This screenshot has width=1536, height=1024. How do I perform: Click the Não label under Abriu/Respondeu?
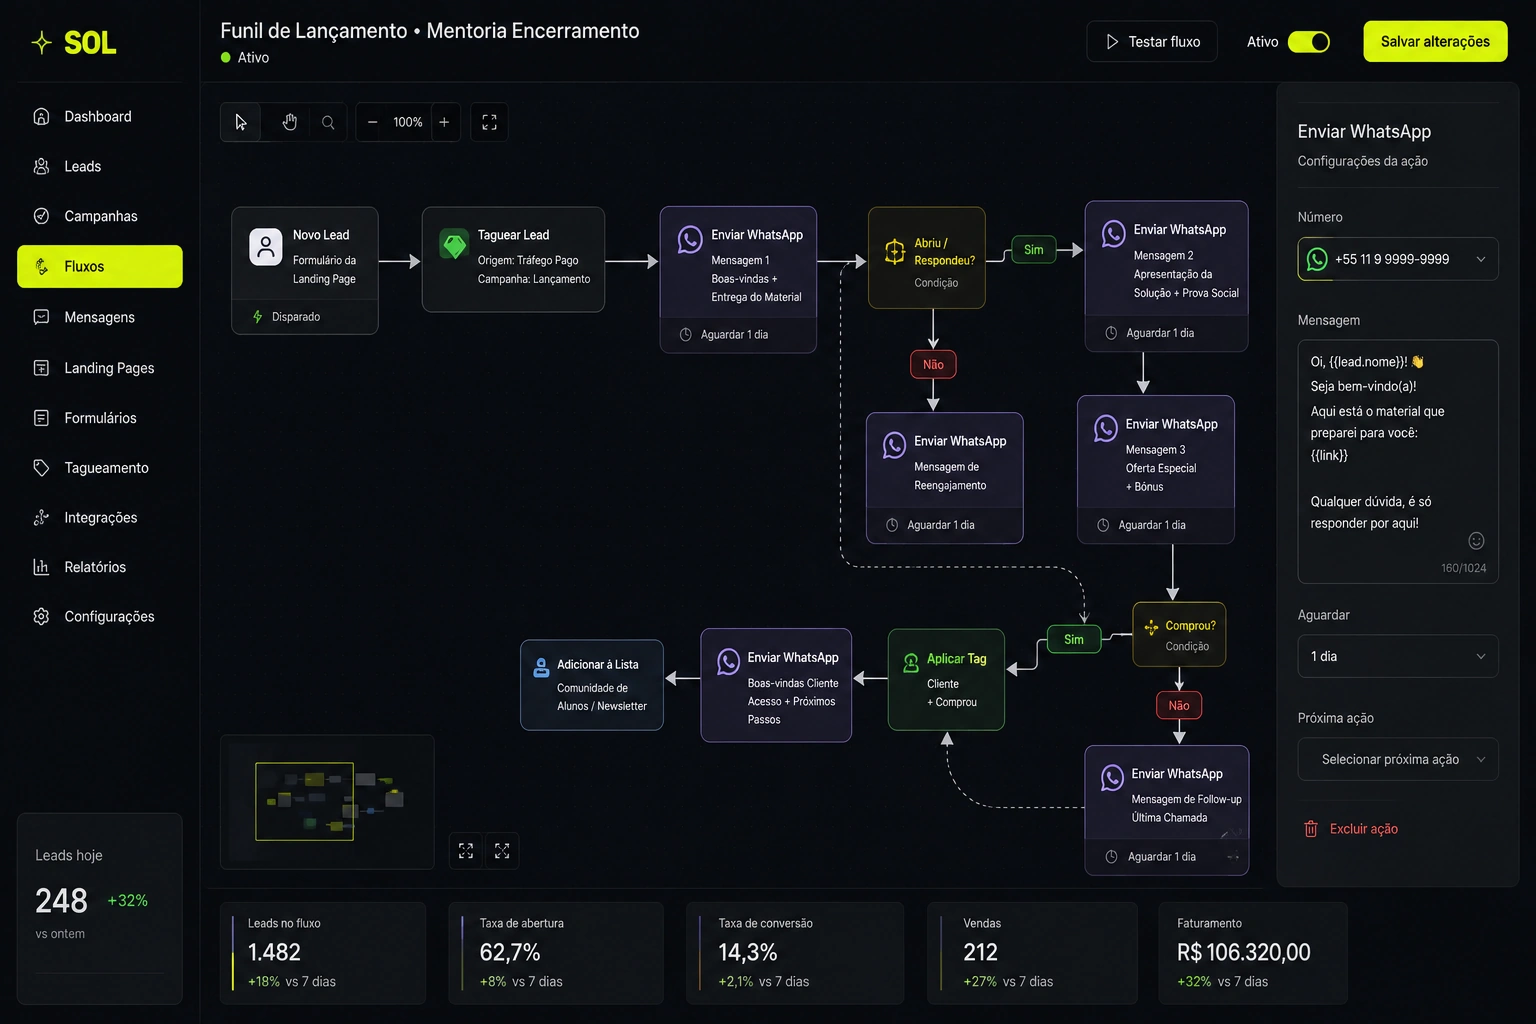click(933, 365)
